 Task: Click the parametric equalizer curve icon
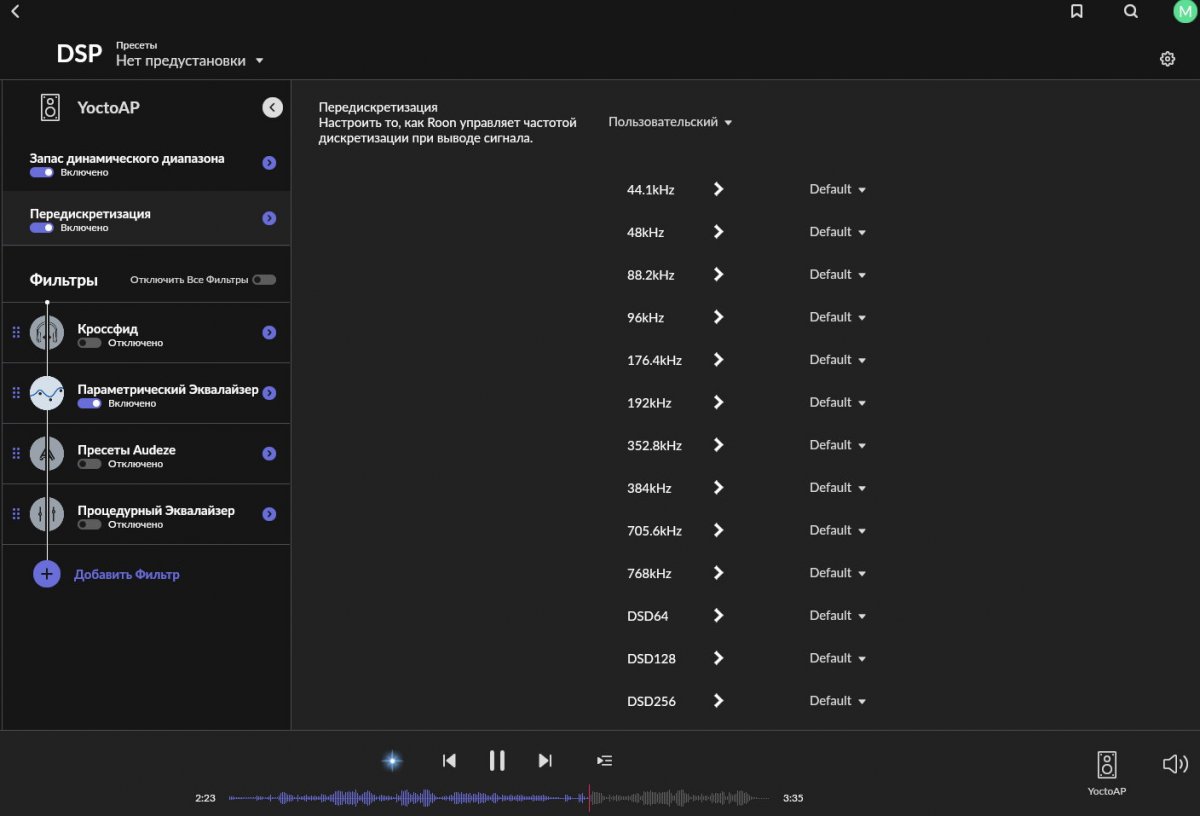(47, 393)
